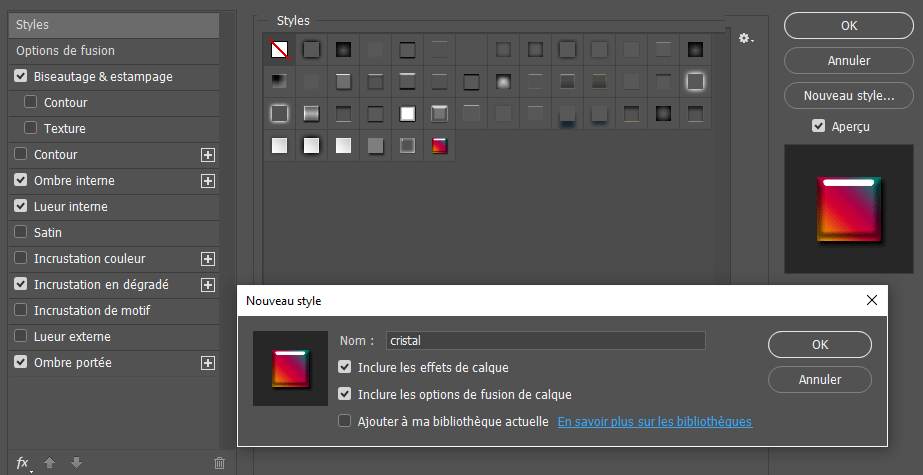The image size is (923, 475).
Task: Open Options de fusion section
Action: (65, 51)
